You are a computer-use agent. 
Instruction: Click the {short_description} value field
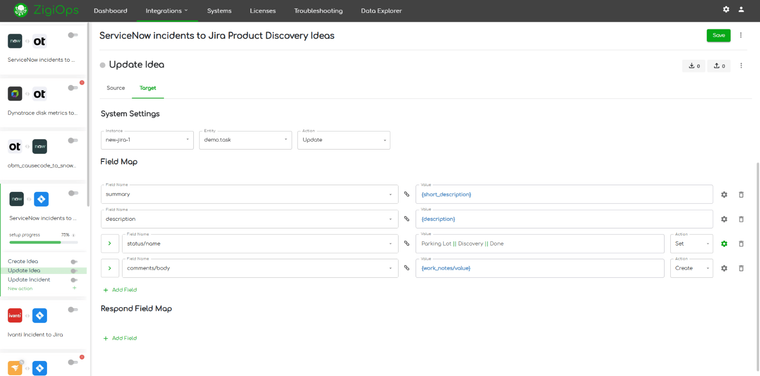pyautogui.click(x=564, y=194)
